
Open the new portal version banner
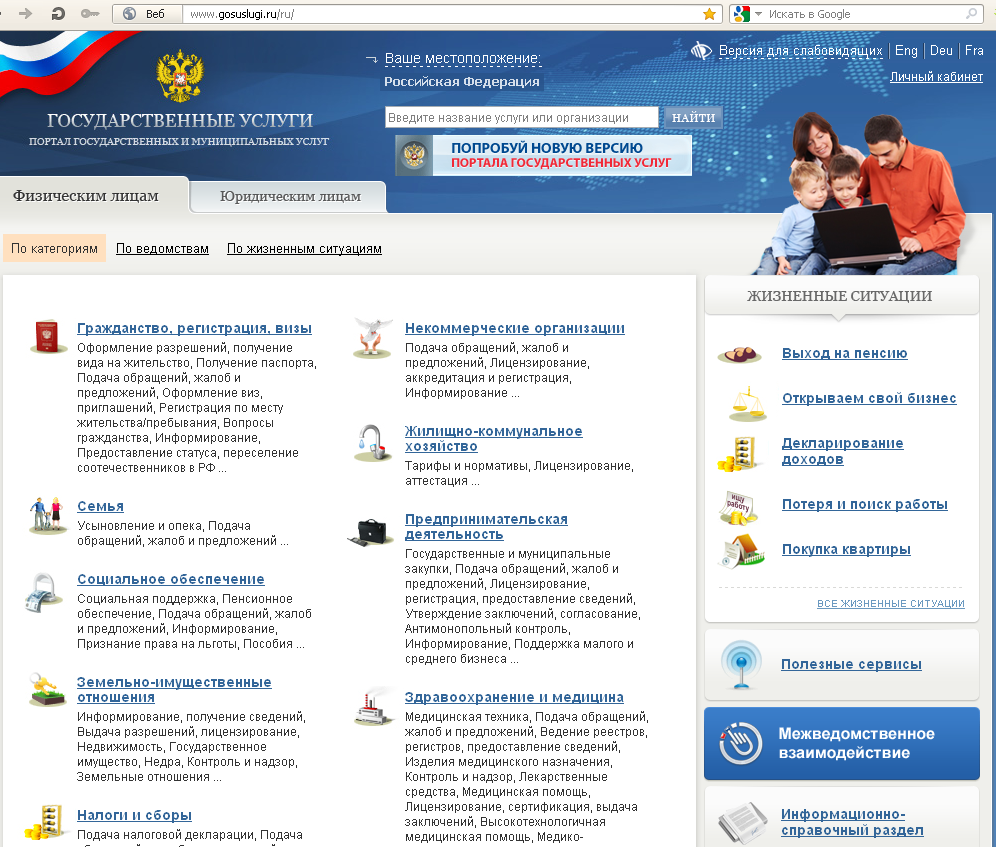point(543,155)
